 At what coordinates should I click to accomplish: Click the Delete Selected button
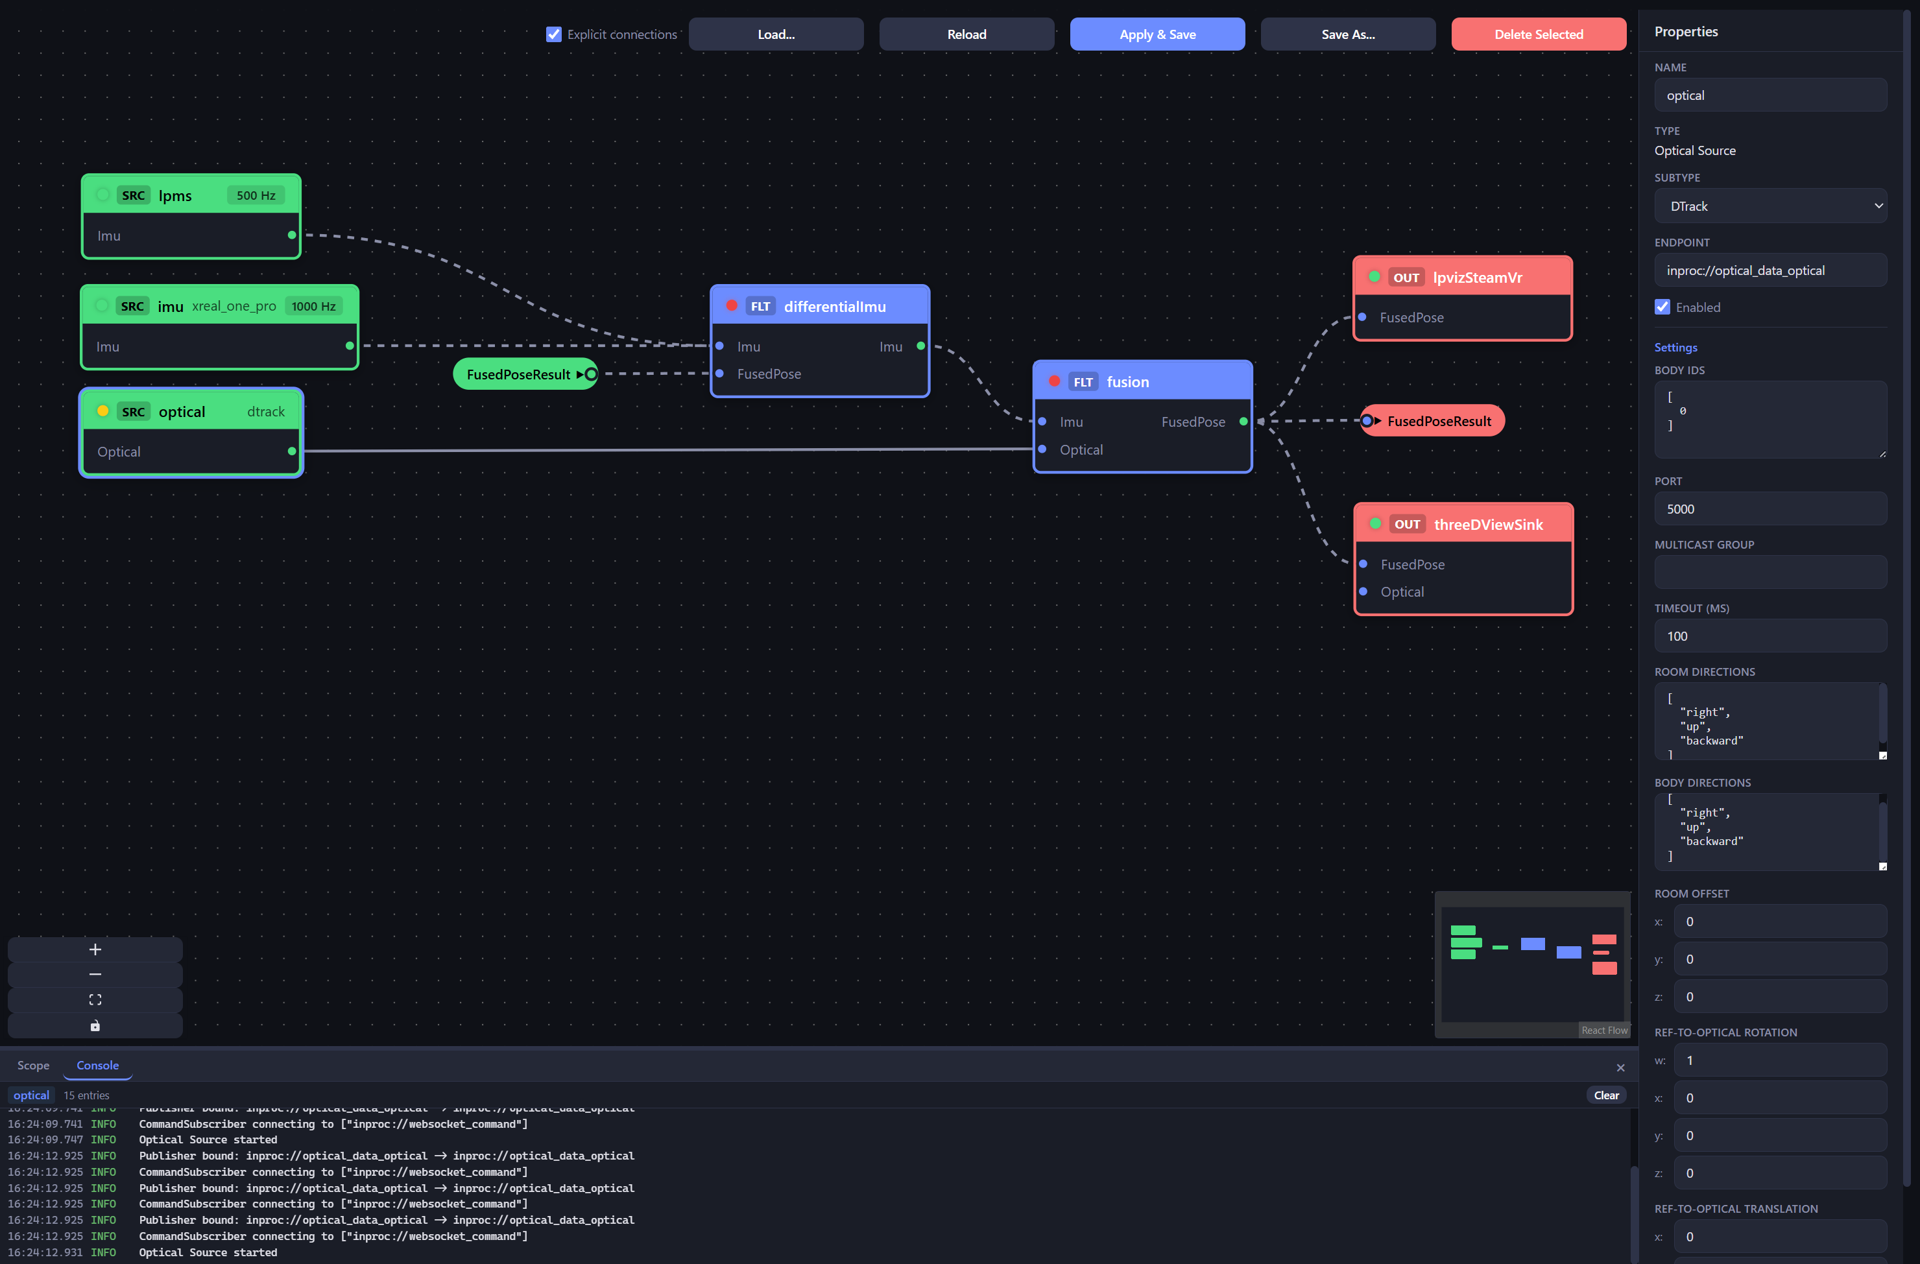(1539, 34)
